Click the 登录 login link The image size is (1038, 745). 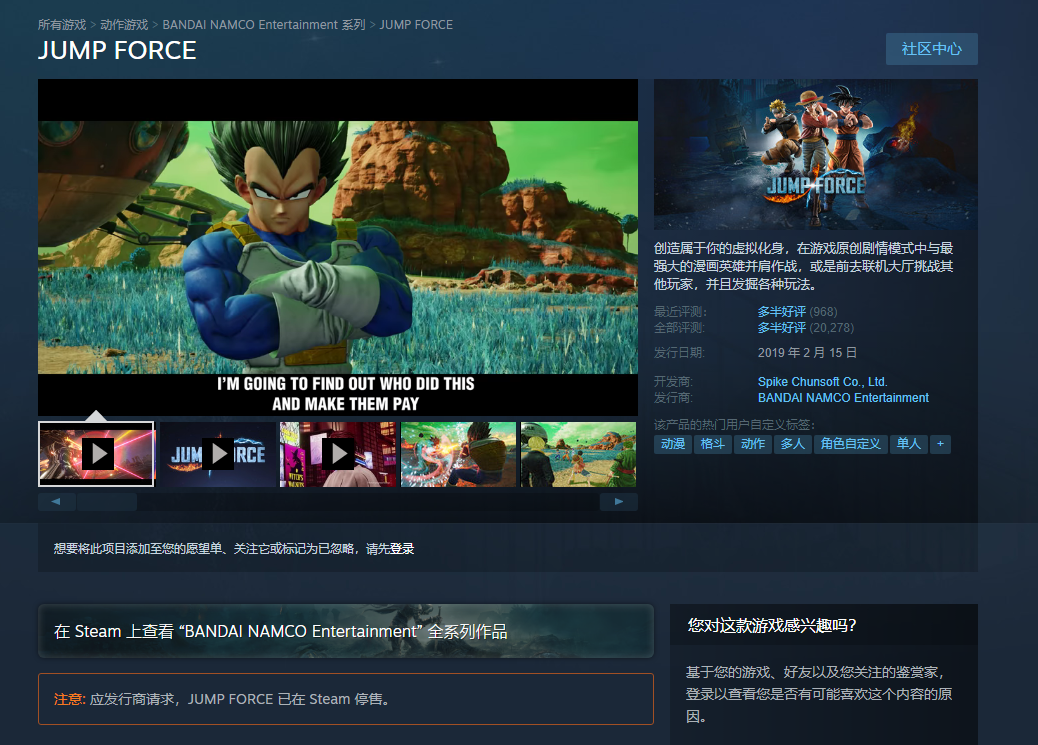pyautogui.click(x=402, y=549)
